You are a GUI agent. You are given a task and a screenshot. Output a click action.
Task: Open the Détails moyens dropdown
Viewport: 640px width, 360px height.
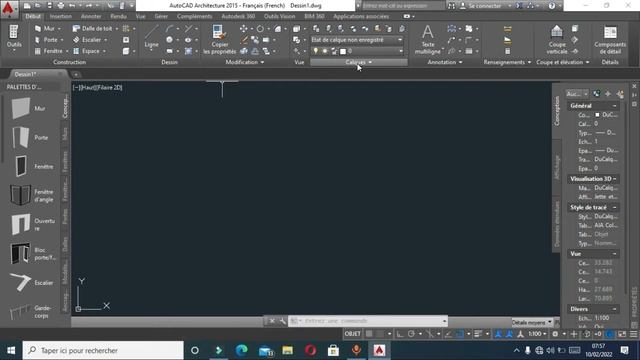point(532,322)
